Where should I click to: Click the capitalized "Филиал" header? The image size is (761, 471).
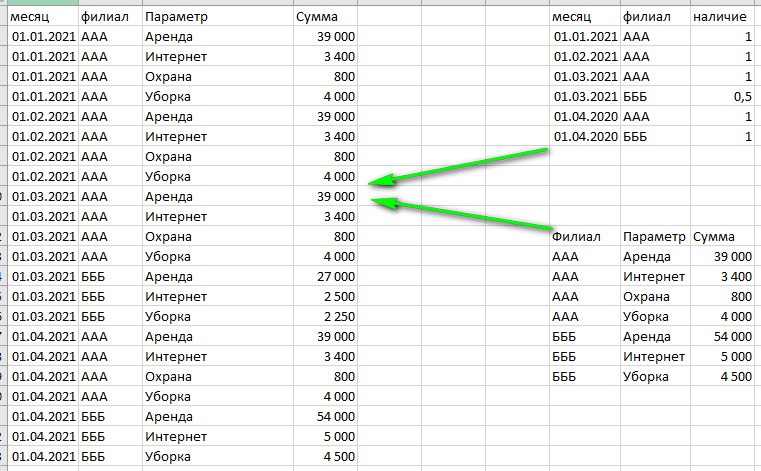pyautogui.click(x=576, y=237)
